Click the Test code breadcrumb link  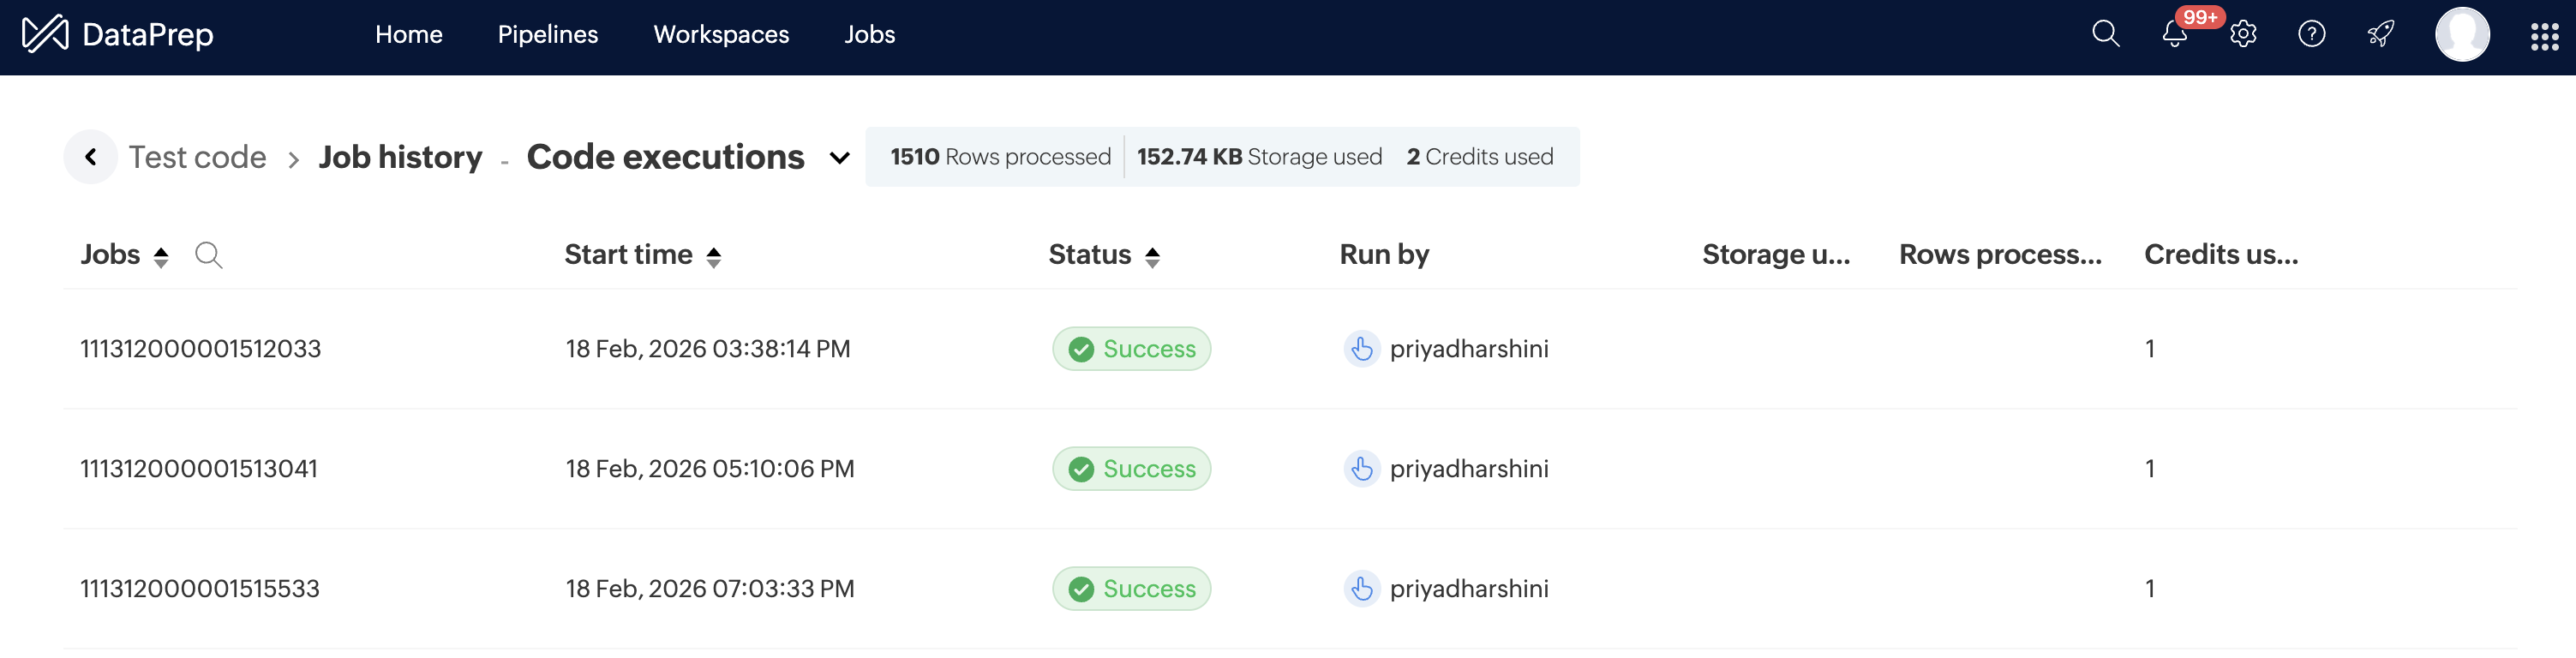197,157
